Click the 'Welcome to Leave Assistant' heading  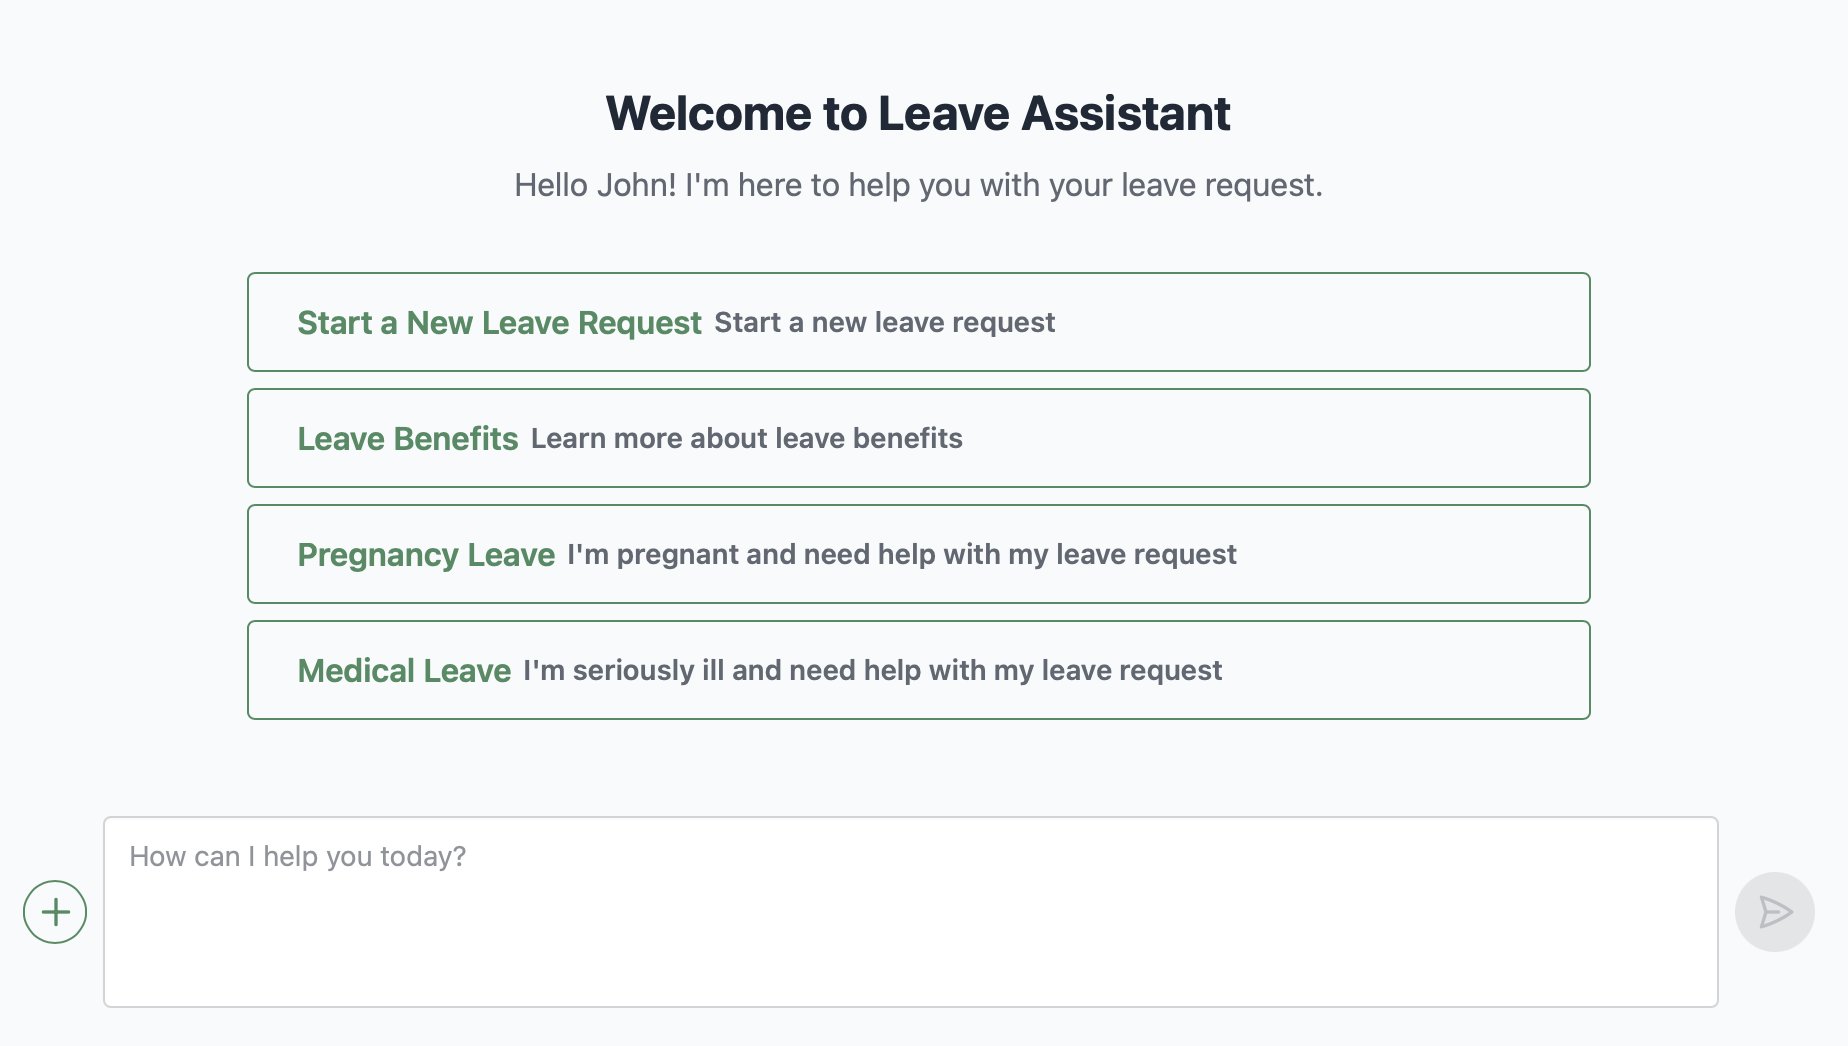click(x=917, y=113)
